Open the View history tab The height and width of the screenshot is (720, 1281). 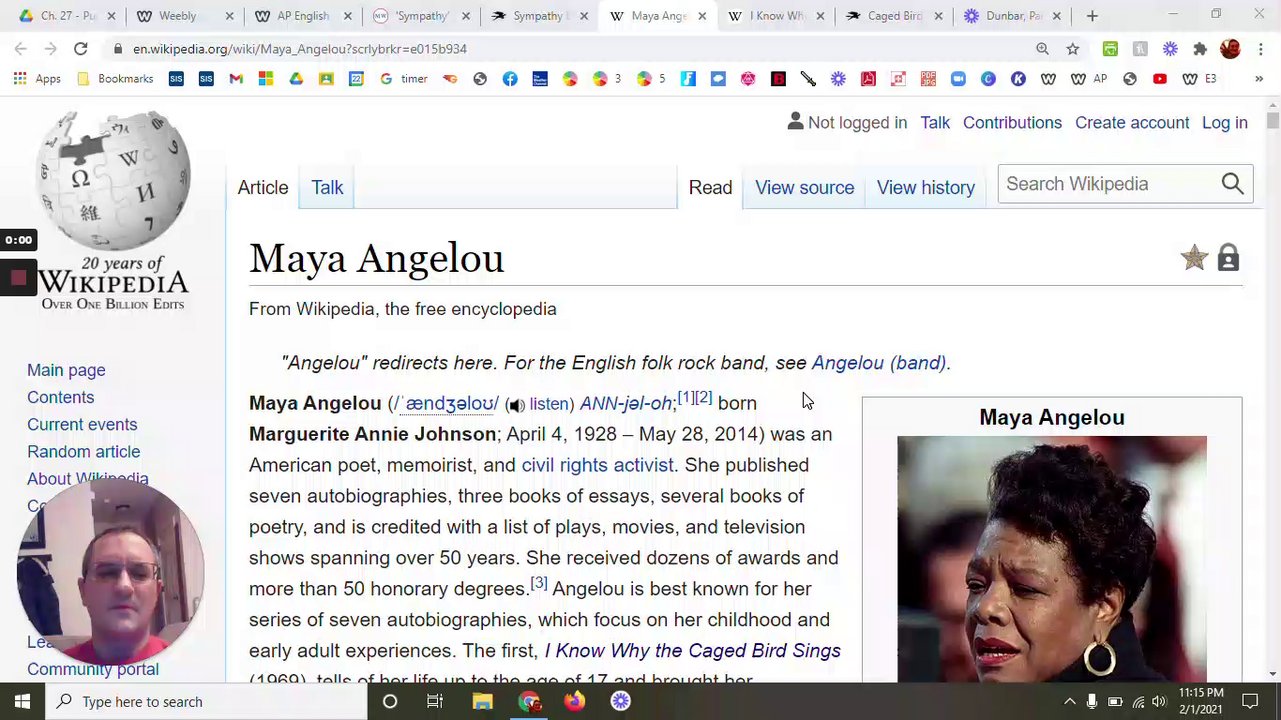pos(925,188)
